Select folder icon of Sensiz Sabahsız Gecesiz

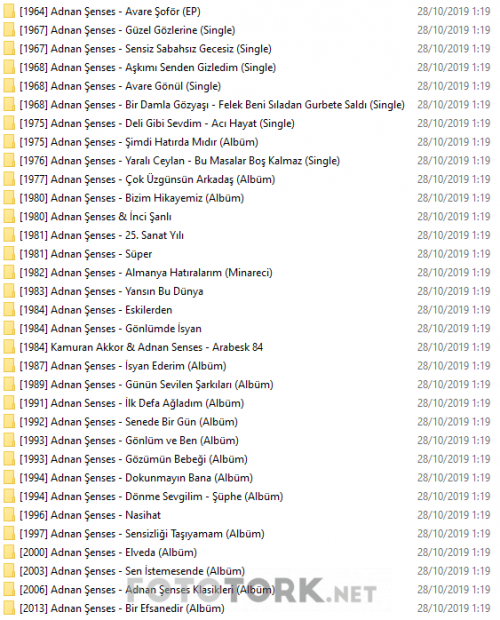click(x=9, y=49)
